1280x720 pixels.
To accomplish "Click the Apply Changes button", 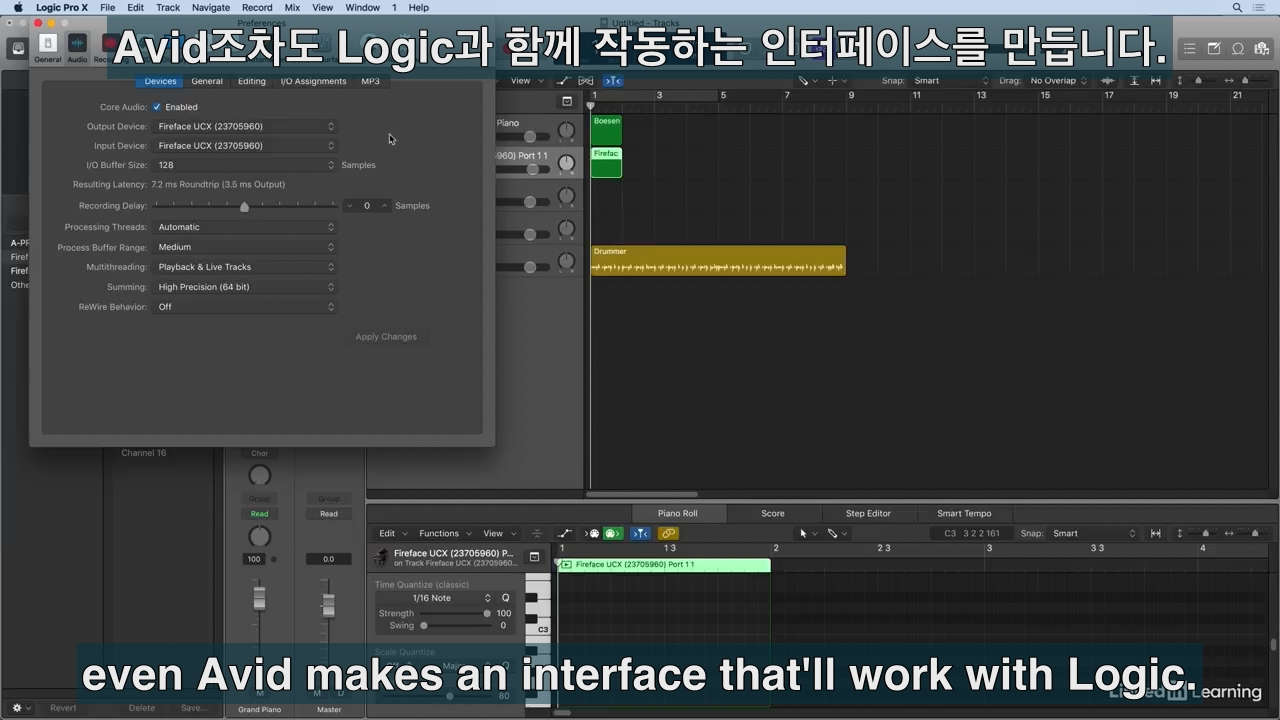I will (386, 337).
